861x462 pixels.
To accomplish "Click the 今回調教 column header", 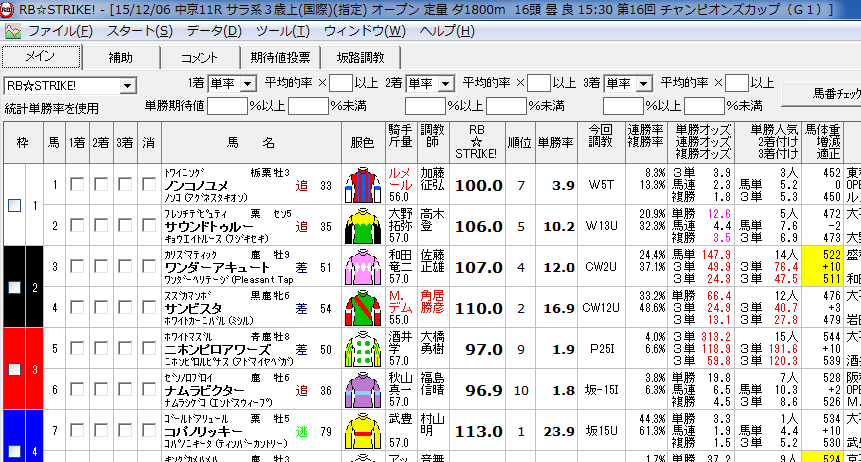I will [x=601, y=143].
